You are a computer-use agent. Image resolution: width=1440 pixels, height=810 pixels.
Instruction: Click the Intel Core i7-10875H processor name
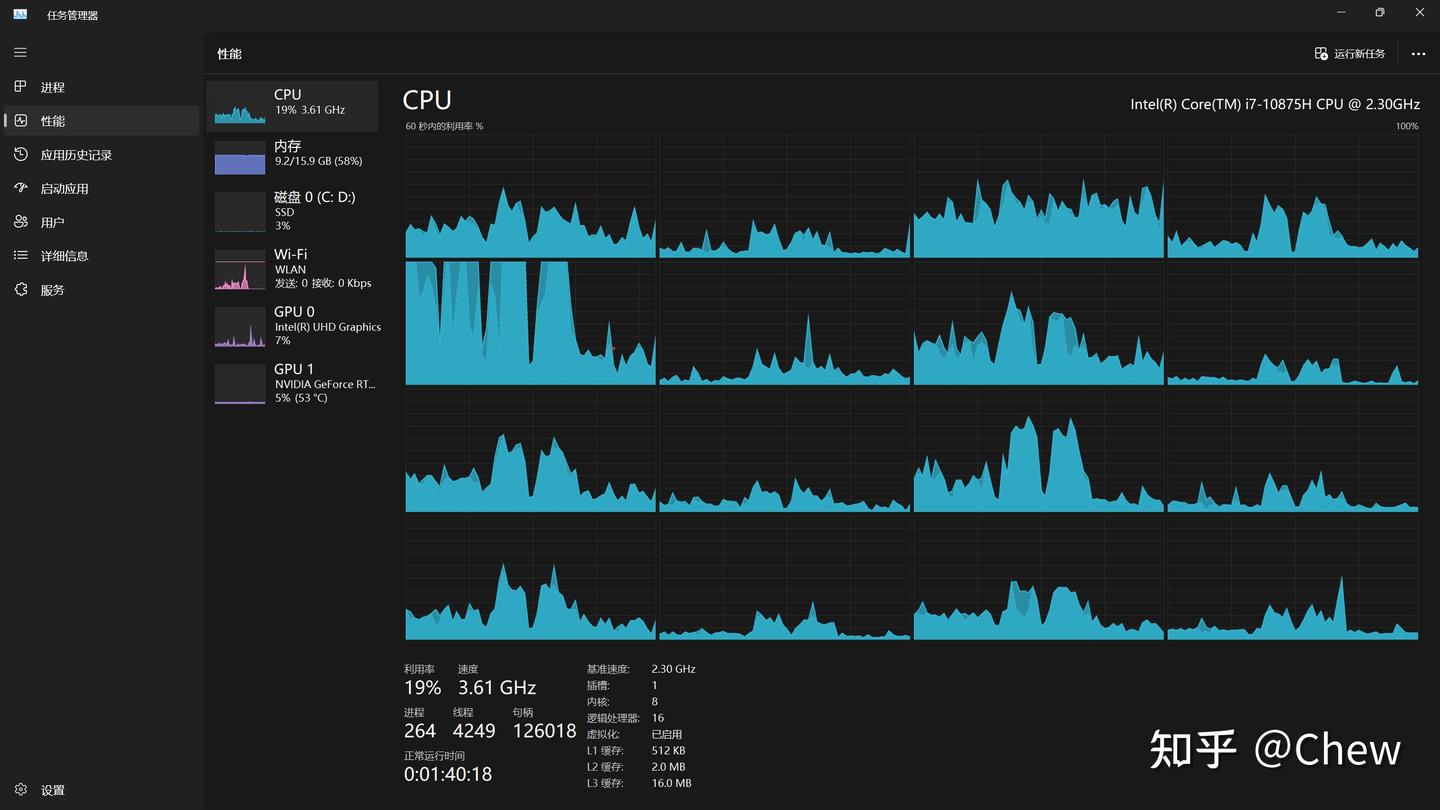coord(1275,103)
